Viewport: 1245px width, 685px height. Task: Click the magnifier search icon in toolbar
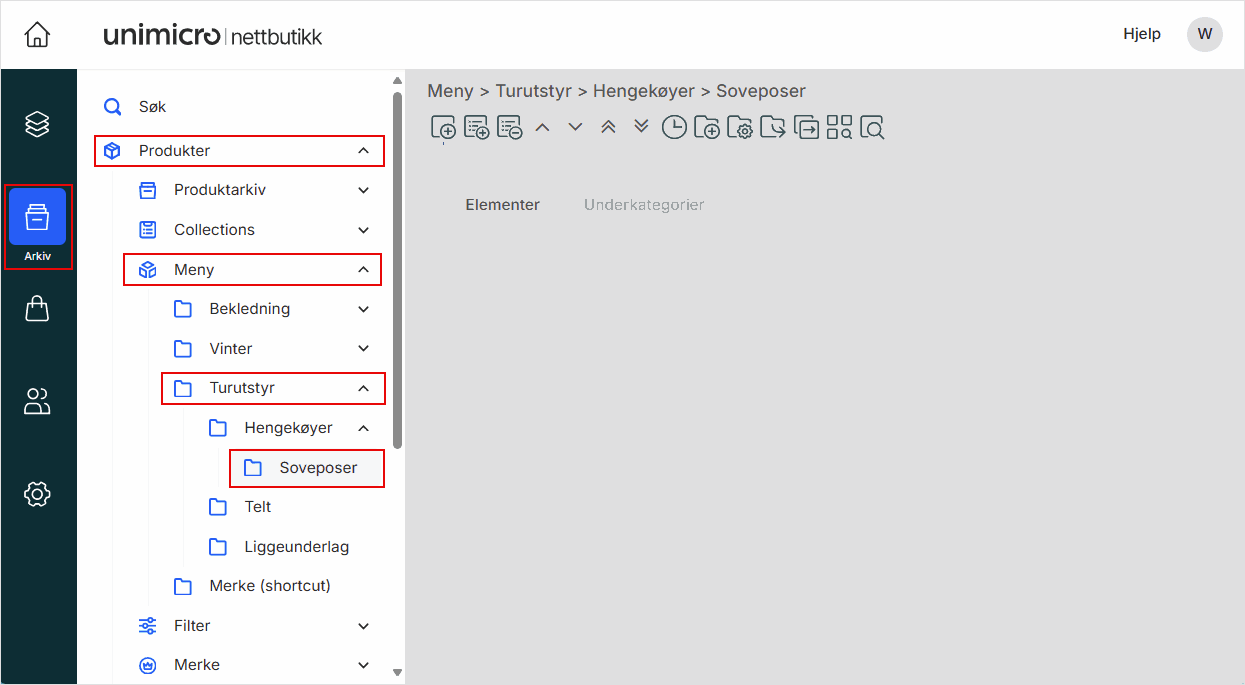click(872, 128)
